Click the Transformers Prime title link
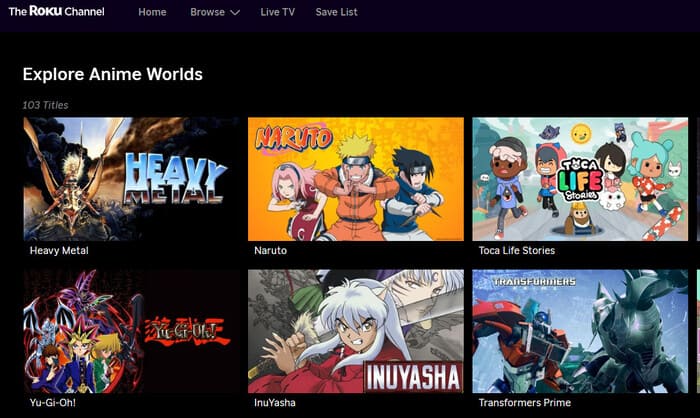The image size is (700, 418). [525, 402]
